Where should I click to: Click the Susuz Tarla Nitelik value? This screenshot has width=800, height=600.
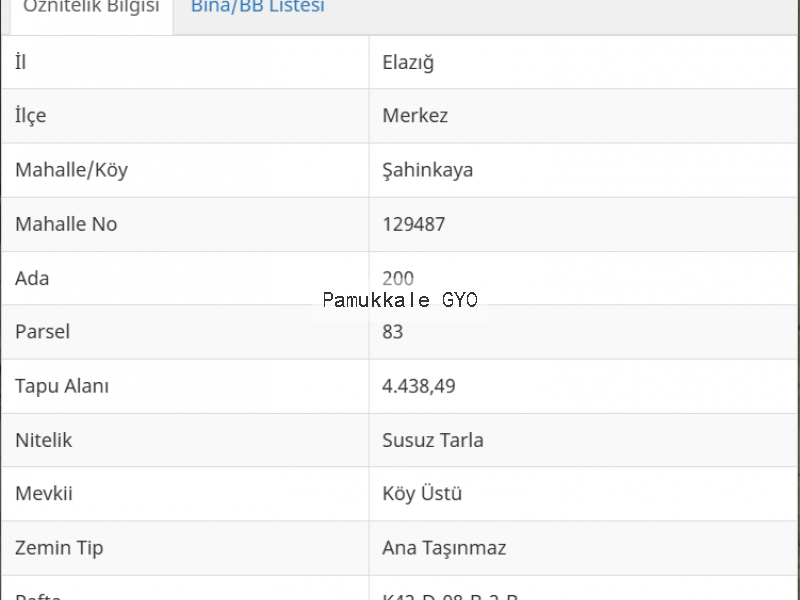(433, 440)
